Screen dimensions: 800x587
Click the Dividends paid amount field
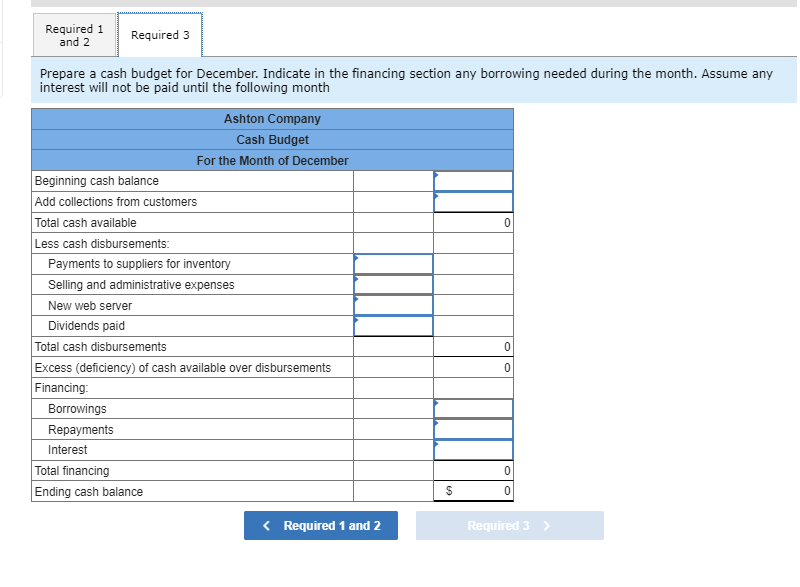(x=393, y=326)
